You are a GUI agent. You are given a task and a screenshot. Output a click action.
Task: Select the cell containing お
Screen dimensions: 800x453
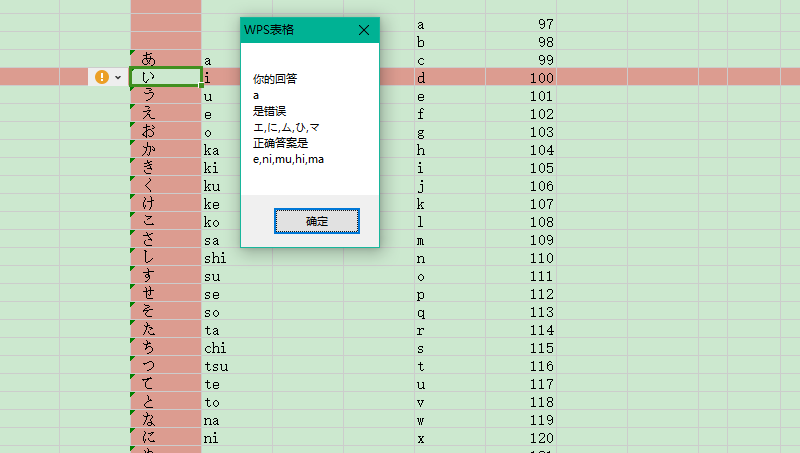tap(166, 131)
